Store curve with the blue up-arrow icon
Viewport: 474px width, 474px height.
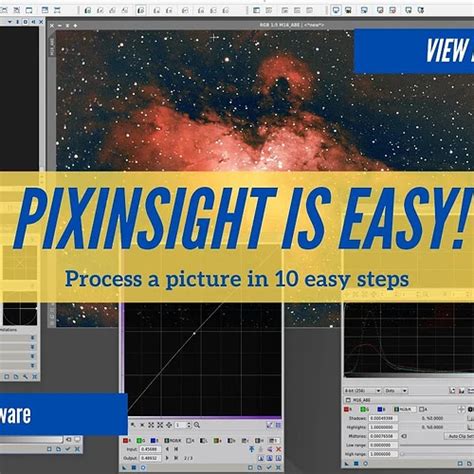coord(252,449)
